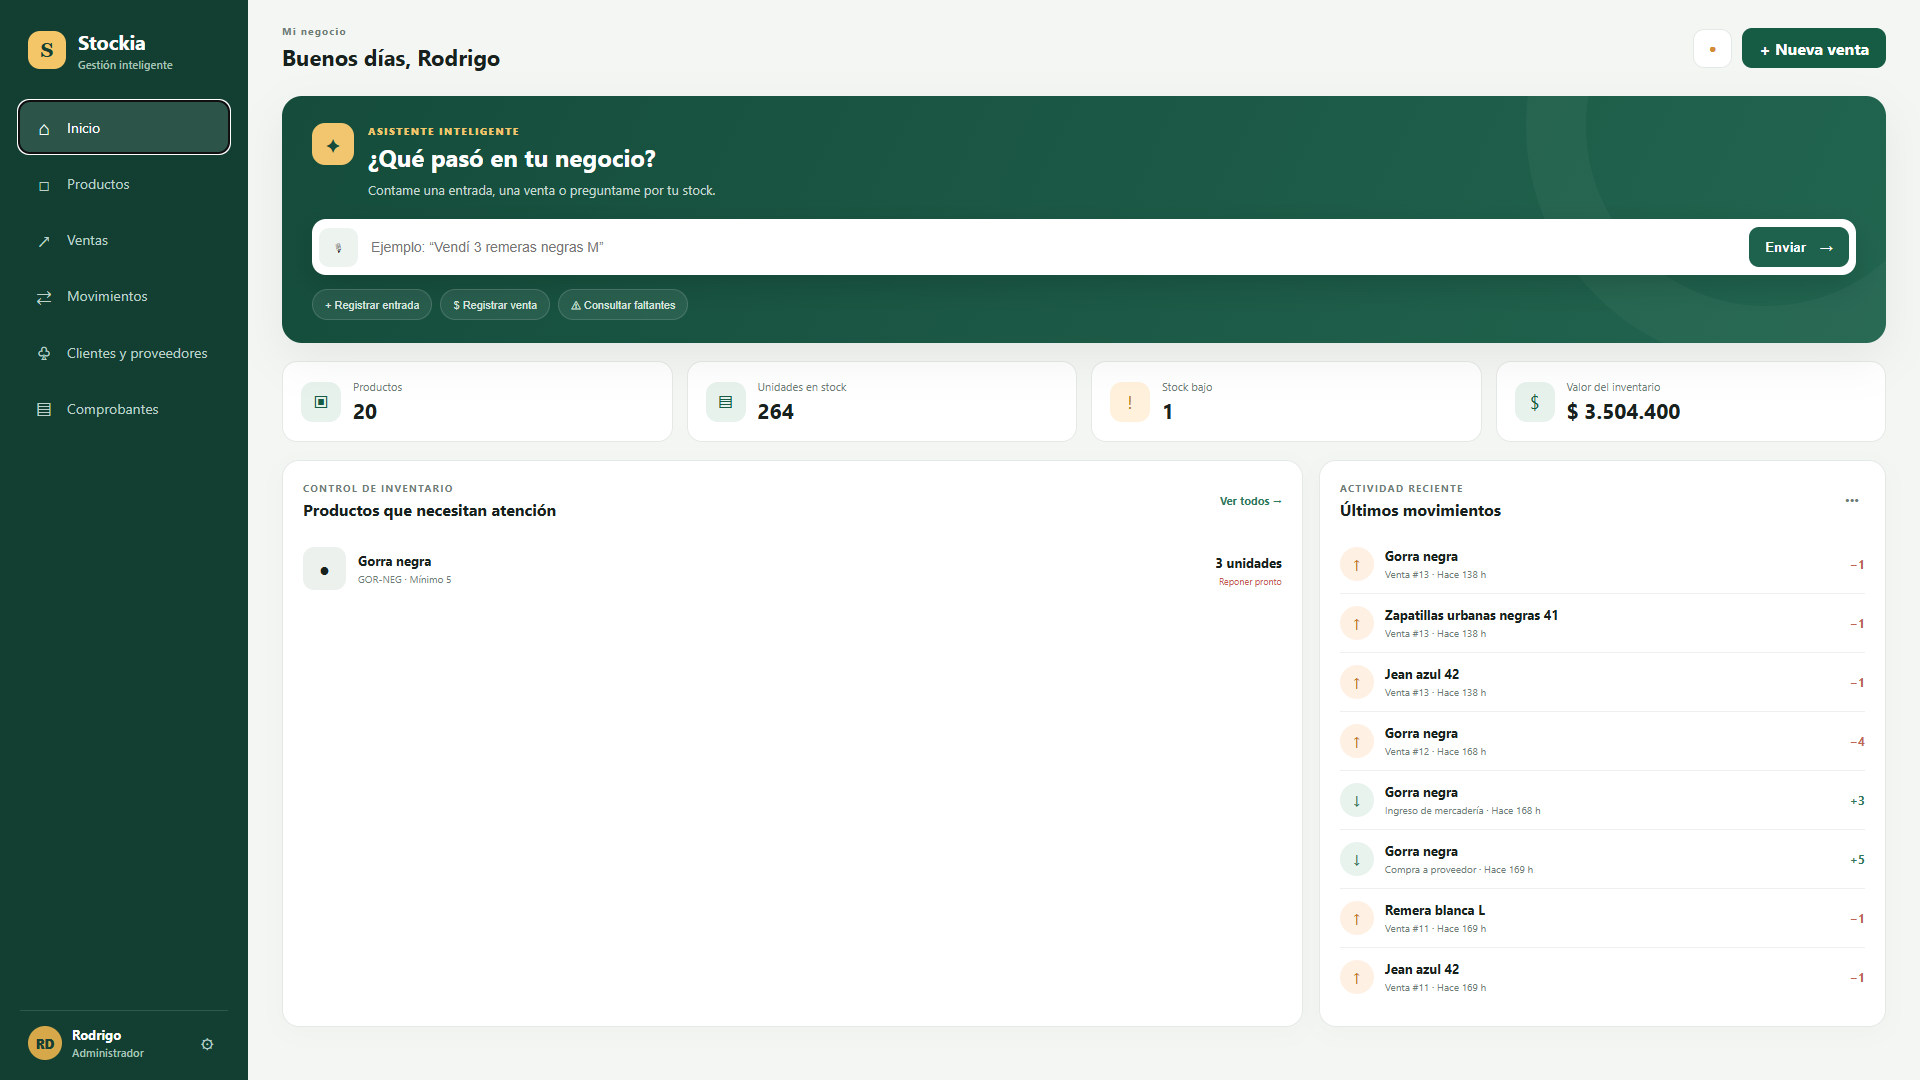The image size is (1920, 1080).
Task: Click the 'Reponer pronto' label
Action: coord(1250,582)
